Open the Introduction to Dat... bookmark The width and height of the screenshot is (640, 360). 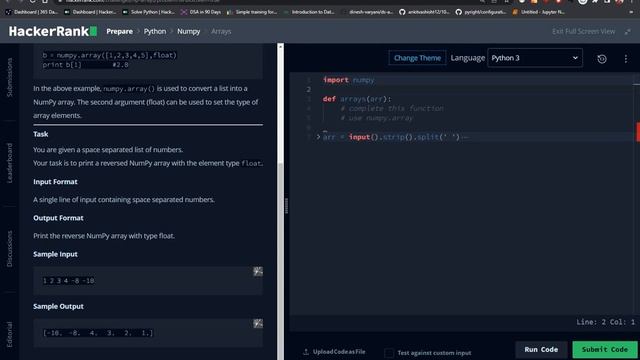(x=309, y=12)
